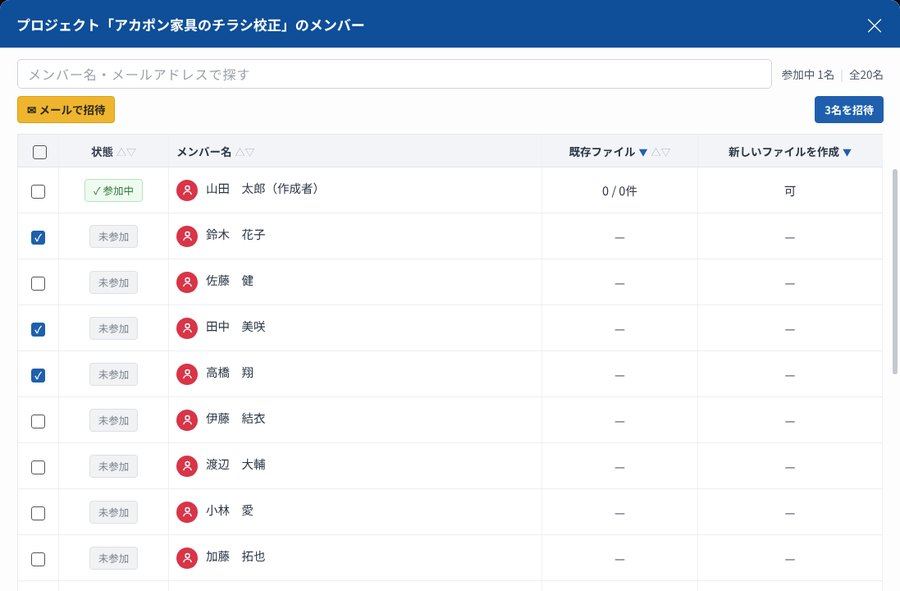Click the 未参加 badge of 田中 美咲
This screenshot has height=591, width=900.
coord(114,328)
